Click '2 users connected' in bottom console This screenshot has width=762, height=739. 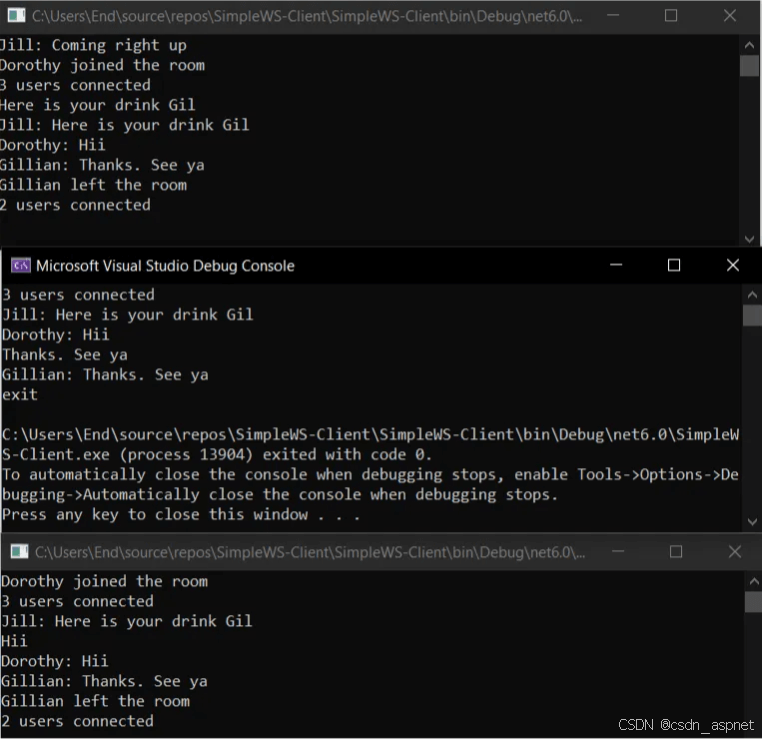click(77, 721)
